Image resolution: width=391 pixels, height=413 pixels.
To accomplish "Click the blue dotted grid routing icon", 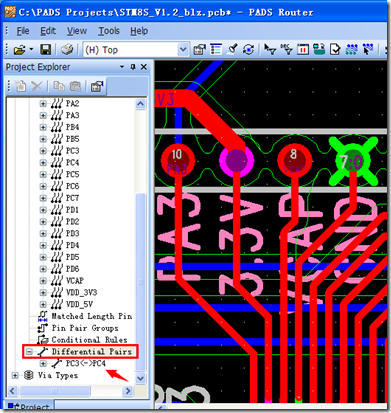I will point(352,49).
